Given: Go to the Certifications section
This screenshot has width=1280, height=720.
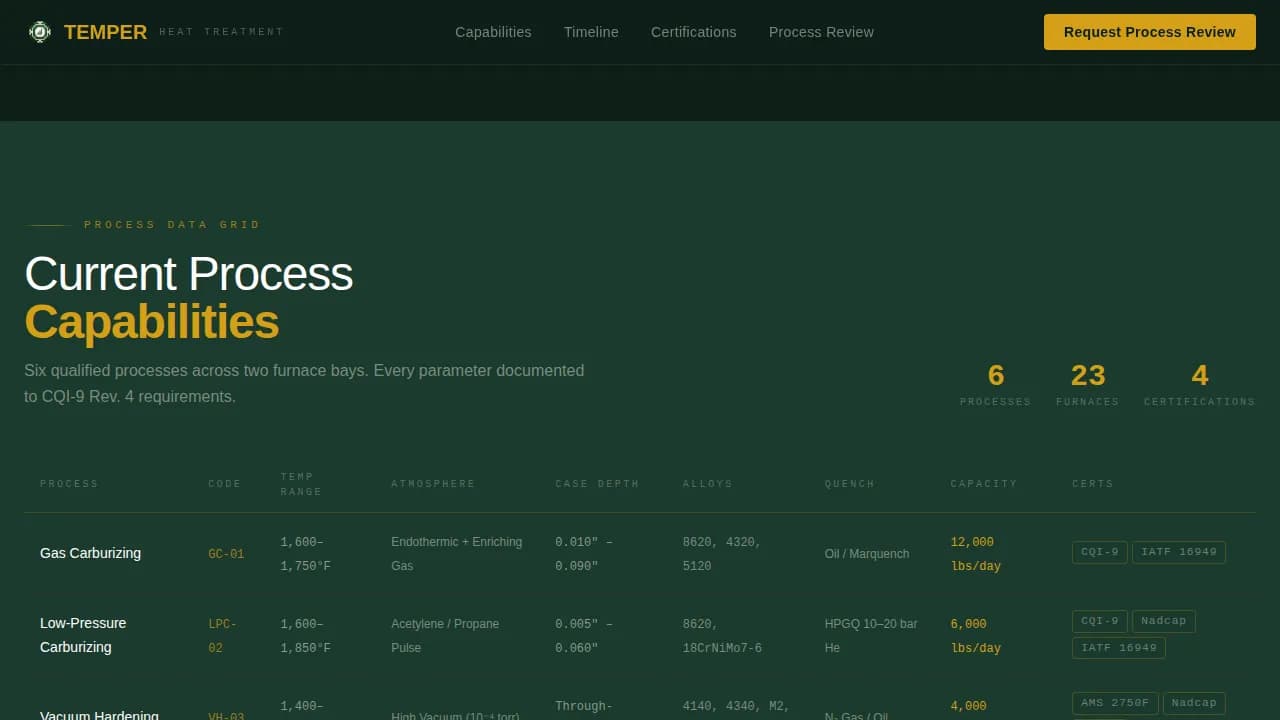Looking at the screenshot, I should [x=693, y=32].
